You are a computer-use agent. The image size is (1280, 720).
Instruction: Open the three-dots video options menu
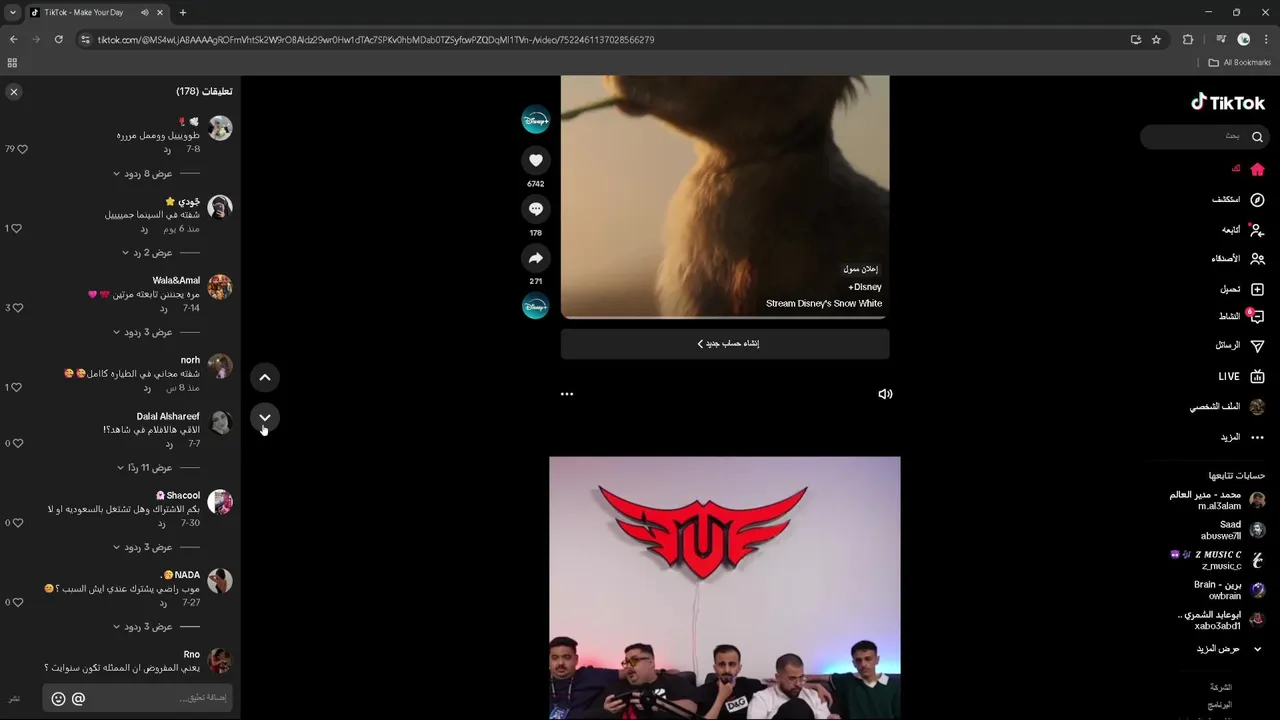[x=567, y=394]
